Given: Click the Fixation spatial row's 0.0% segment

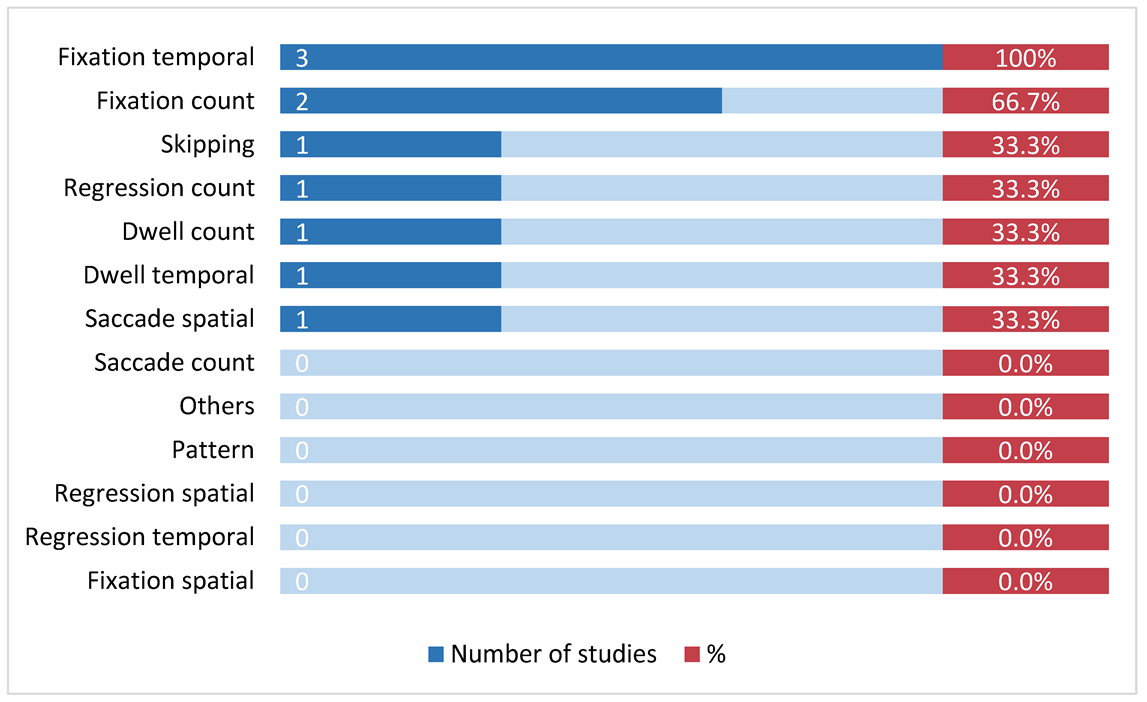Looking at the screenshot, I should (1025, 581).
